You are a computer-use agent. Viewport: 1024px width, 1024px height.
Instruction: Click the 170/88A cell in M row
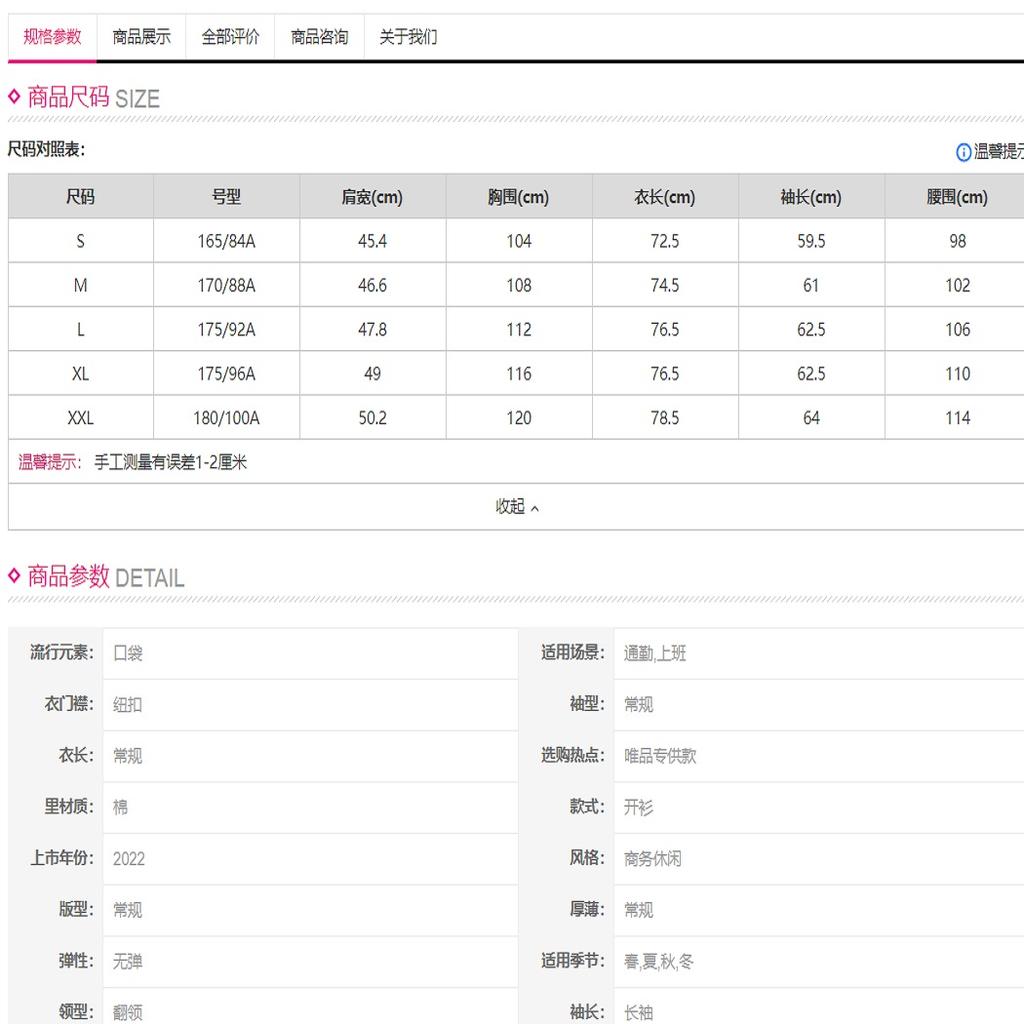coord(226,285)
